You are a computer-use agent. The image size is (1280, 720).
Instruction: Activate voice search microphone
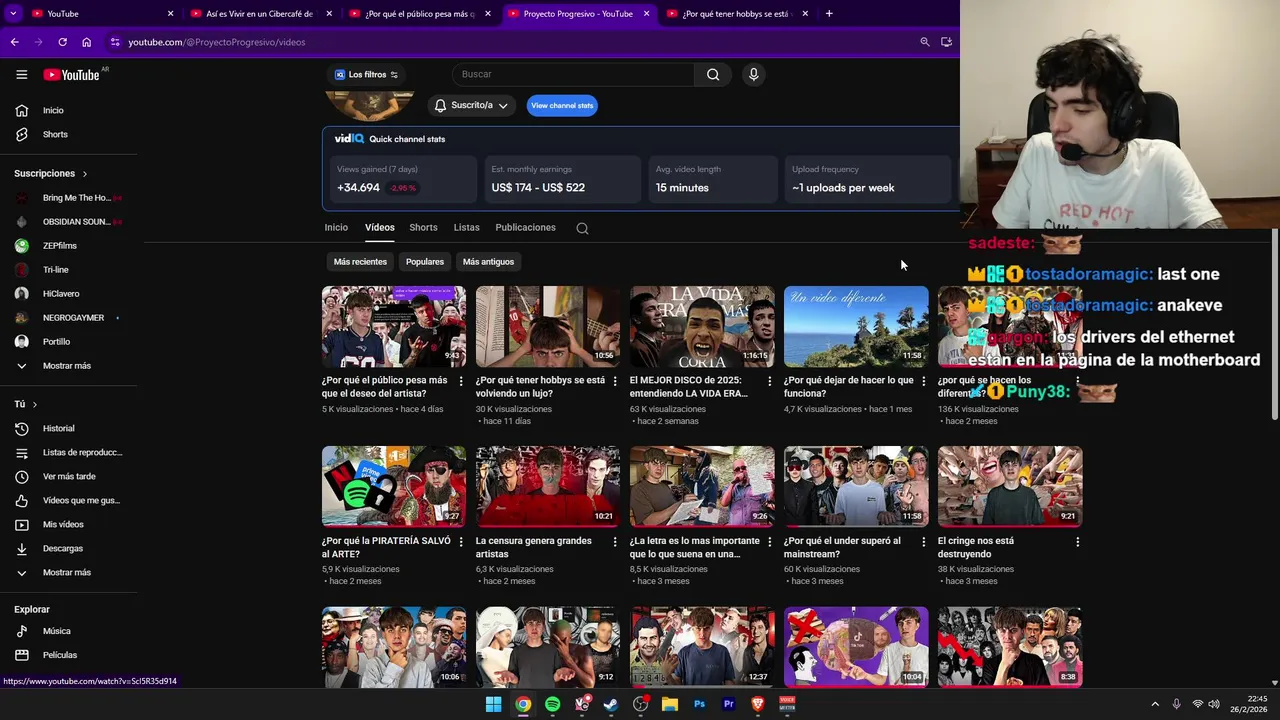[754, 74]
